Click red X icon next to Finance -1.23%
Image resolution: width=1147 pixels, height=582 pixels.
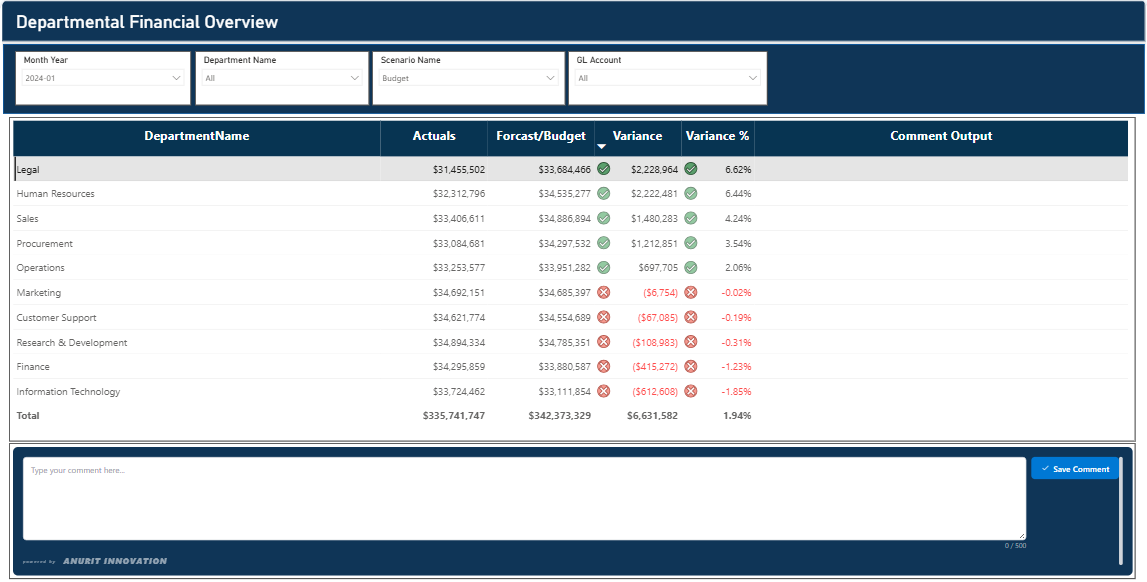click(691, 366)
